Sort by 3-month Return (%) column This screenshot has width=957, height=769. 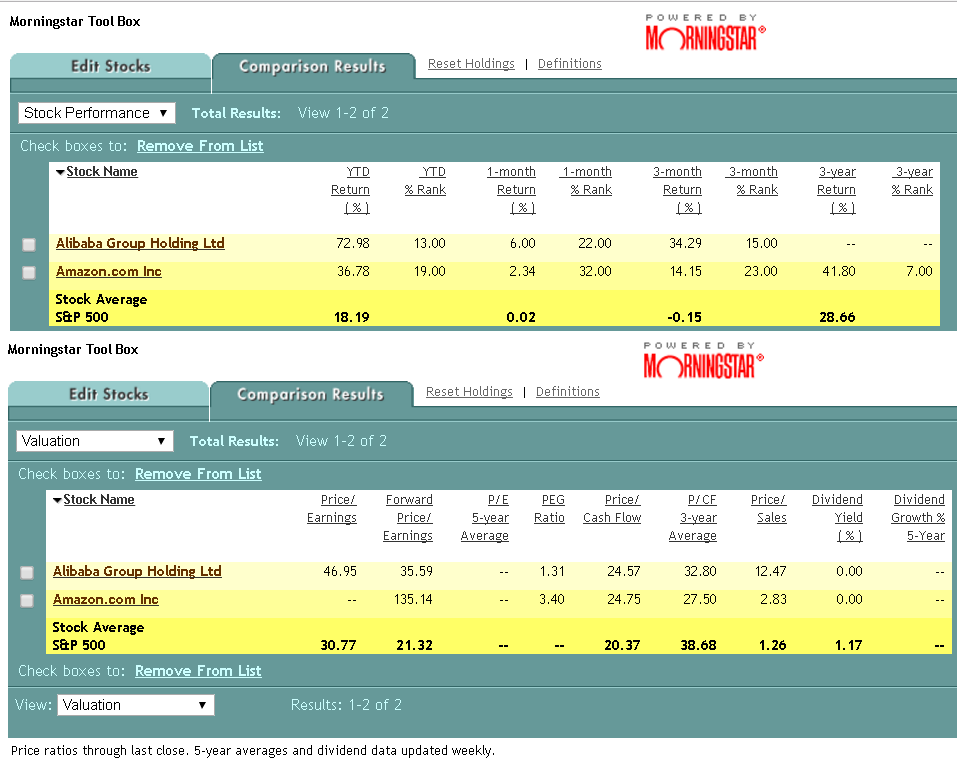coord(677,190)
